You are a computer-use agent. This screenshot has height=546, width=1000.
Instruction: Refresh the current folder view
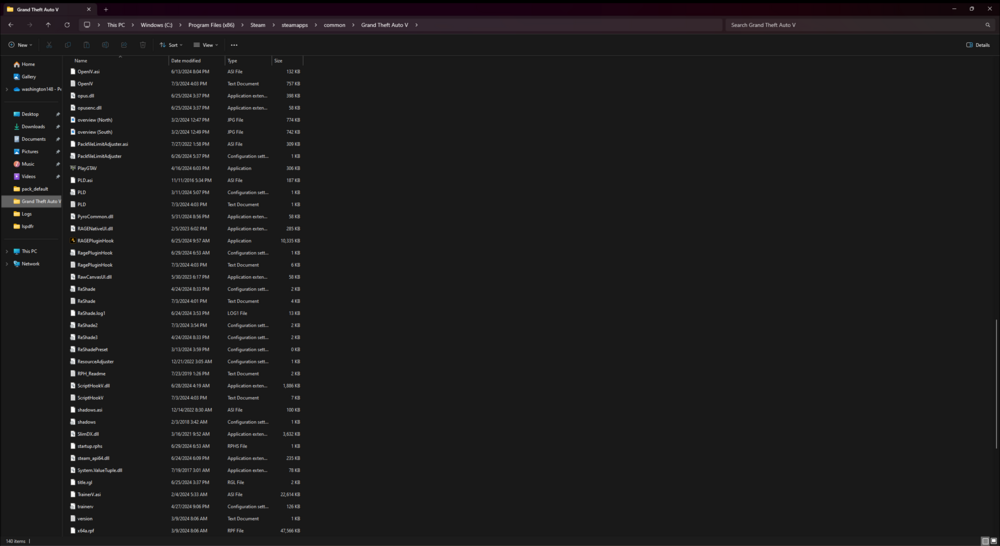(67, 25)
